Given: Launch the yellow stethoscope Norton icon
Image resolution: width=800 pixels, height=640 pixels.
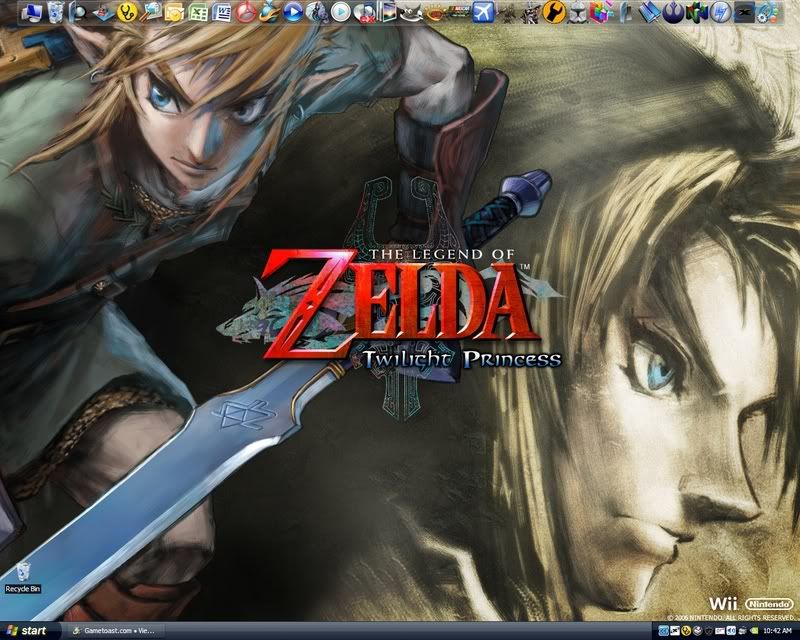Looking at the screenshot, I should (x=127, y=12).
